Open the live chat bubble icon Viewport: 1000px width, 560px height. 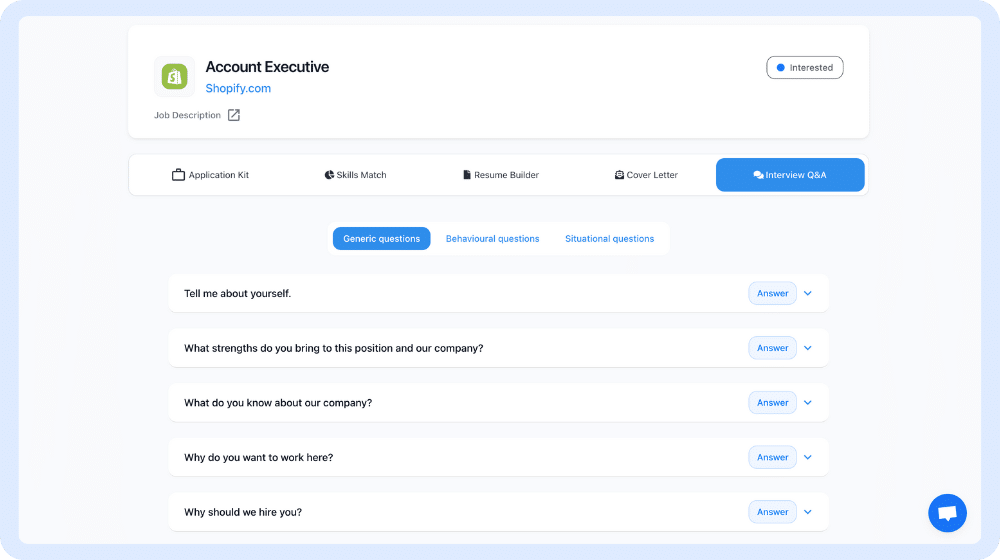point(946,513)
